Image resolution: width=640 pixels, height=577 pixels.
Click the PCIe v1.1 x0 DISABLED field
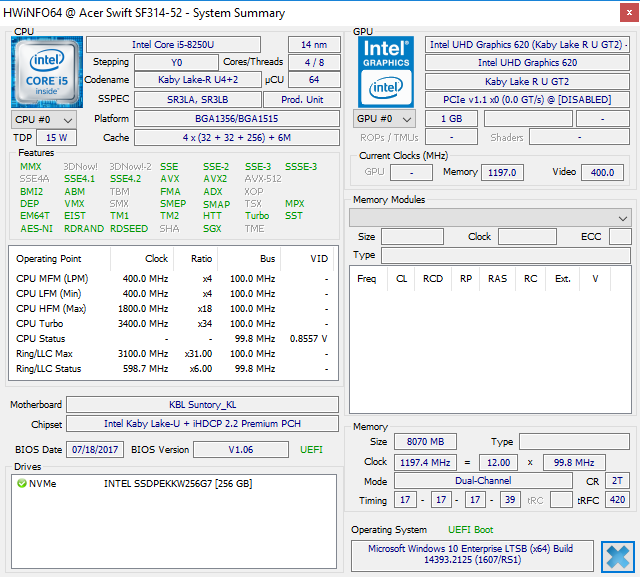pos(527,99)
